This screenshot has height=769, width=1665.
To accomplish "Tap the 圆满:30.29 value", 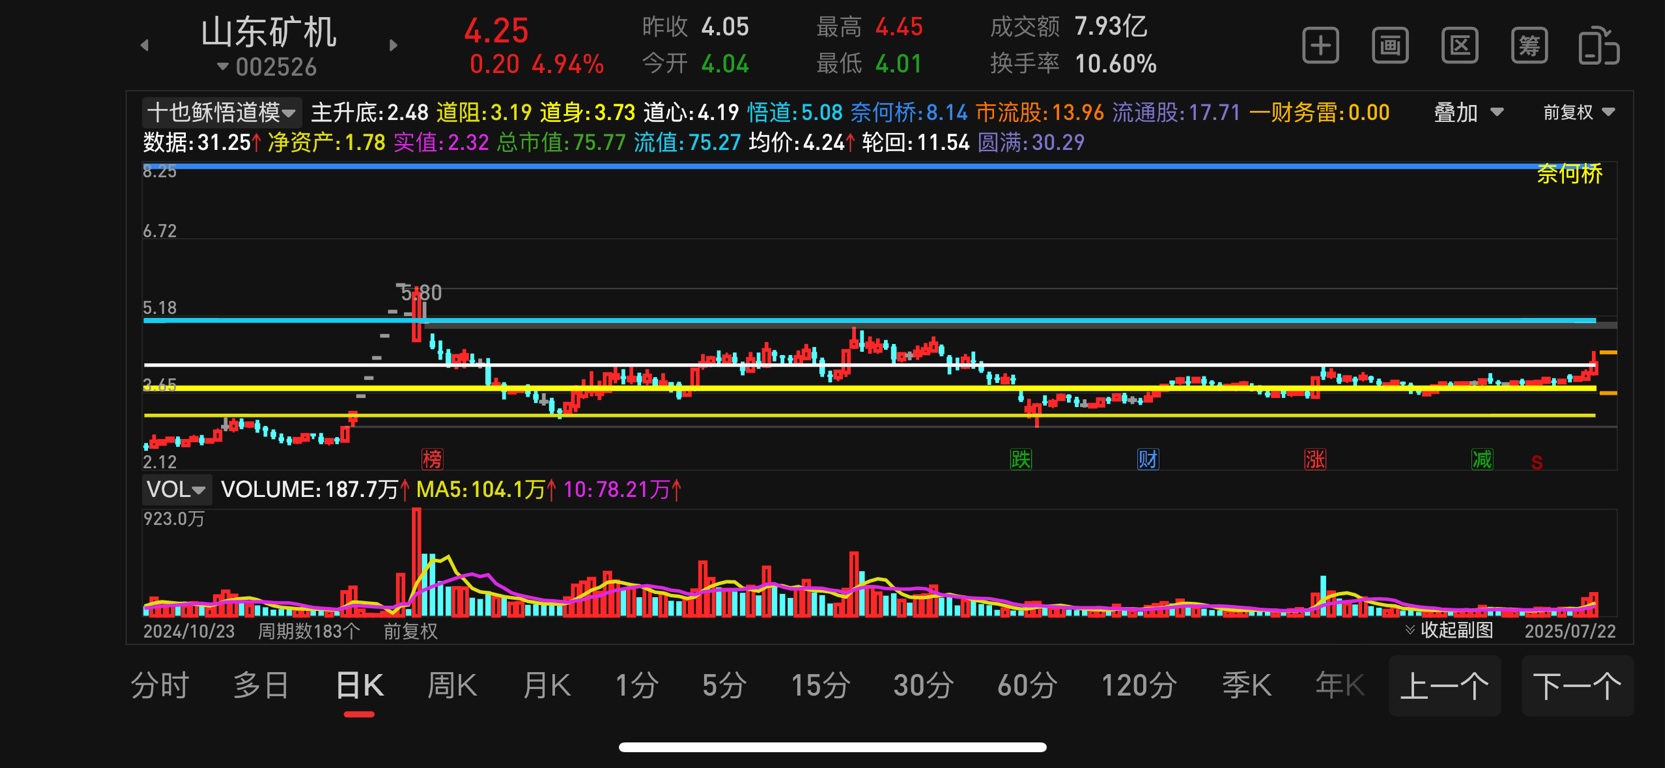I will pyautogui.click(x=1031, y=143).
